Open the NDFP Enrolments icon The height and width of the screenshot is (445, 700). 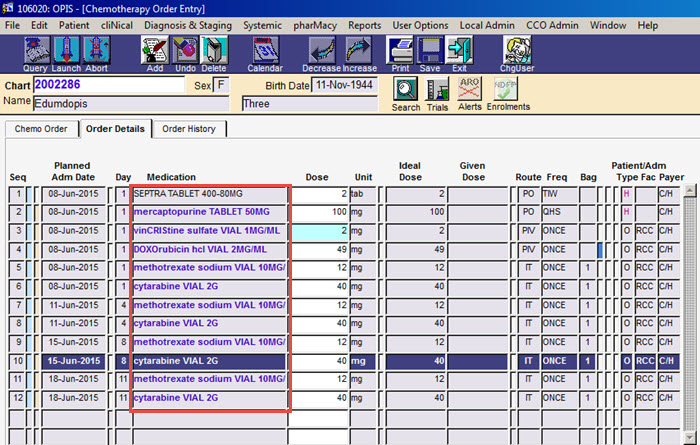(x=506, y=88)
